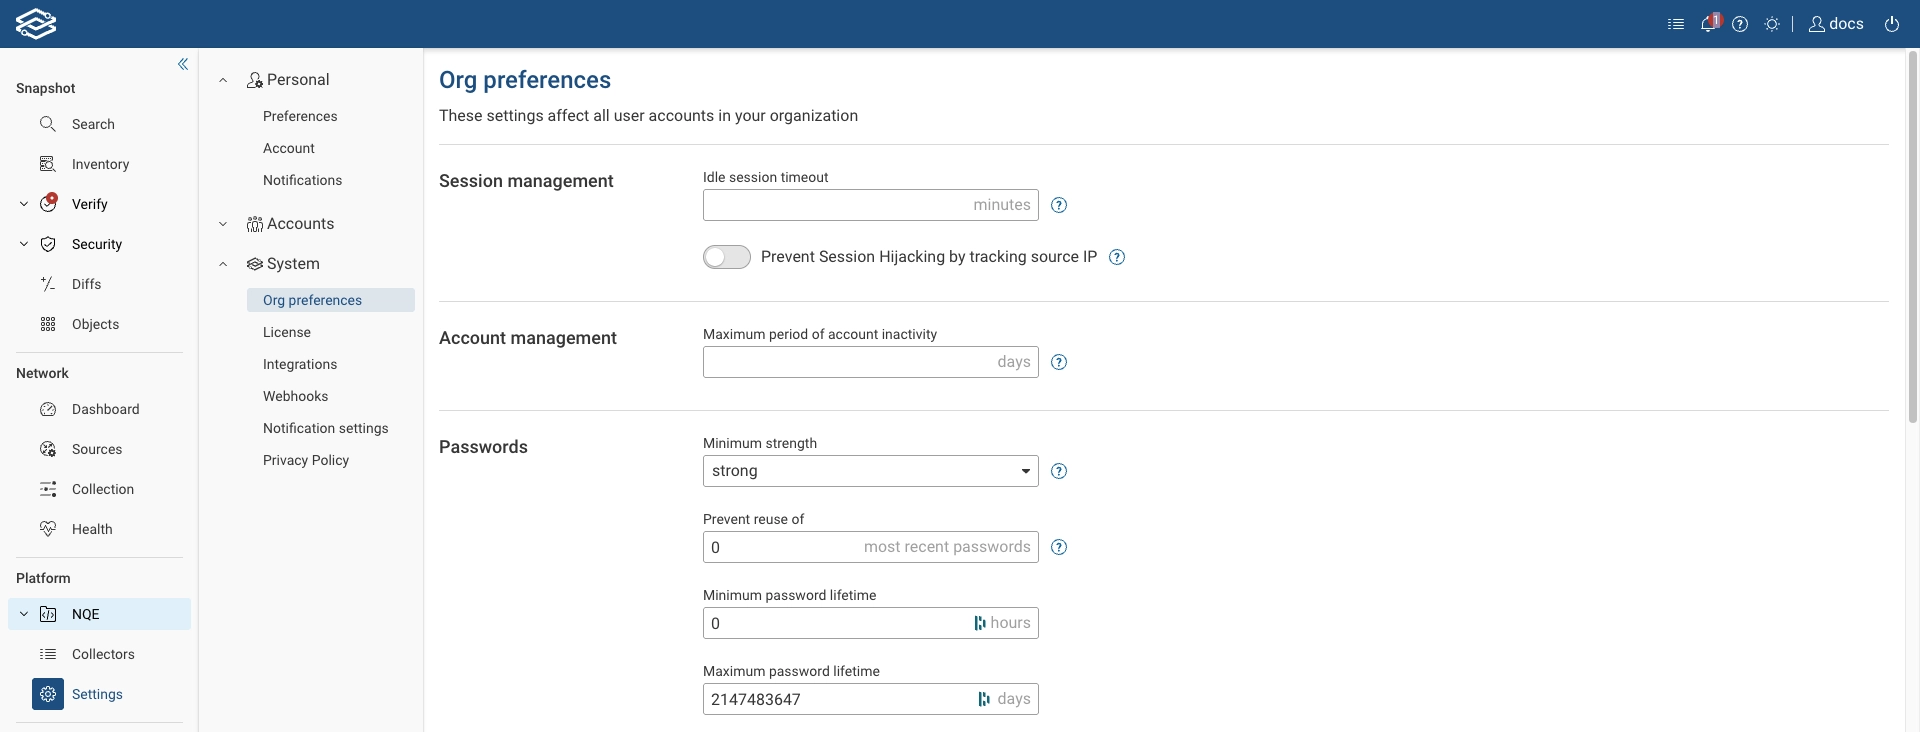Click the Prevent reuse of passwords field

coord(870,547)
